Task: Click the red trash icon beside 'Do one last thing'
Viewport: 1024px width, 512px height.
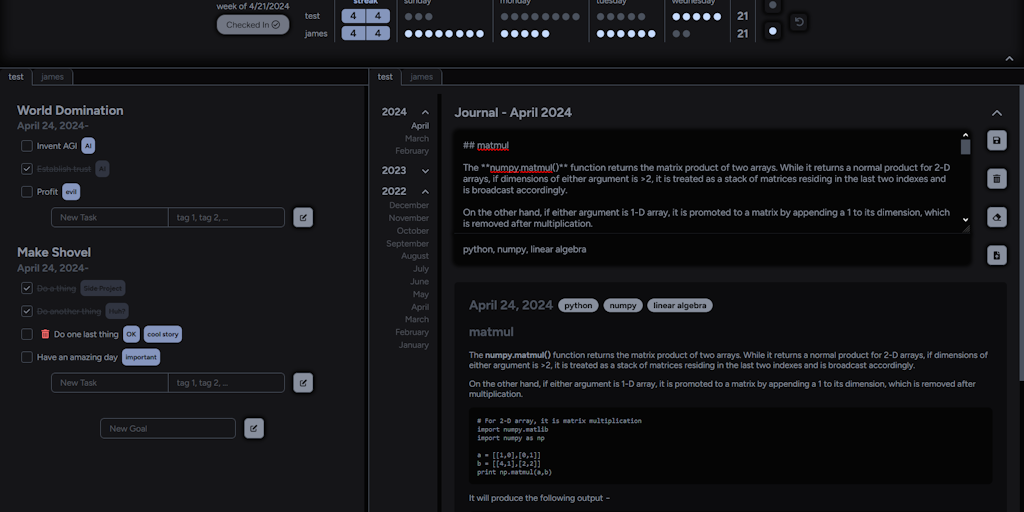Action: point(45,334)
